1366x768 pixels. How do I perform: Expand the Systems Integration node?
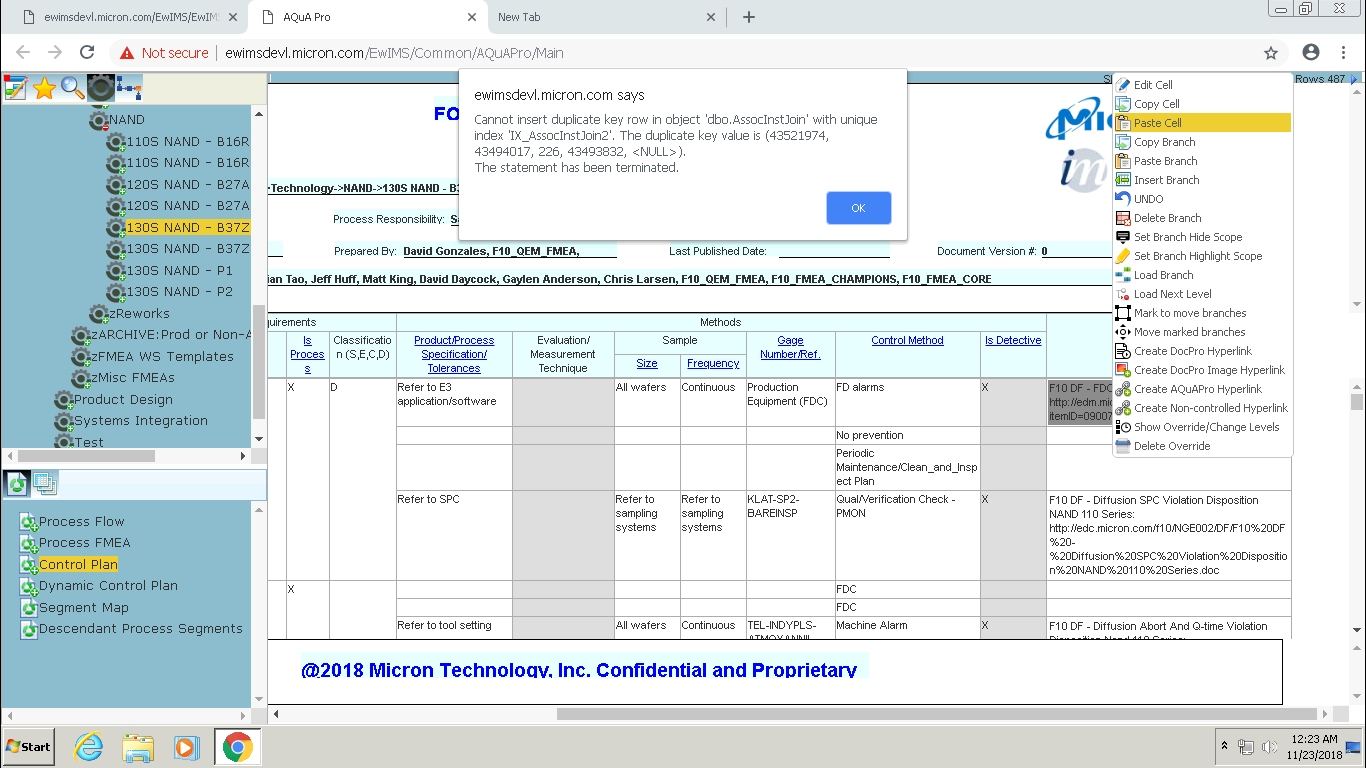click(64, 421)
